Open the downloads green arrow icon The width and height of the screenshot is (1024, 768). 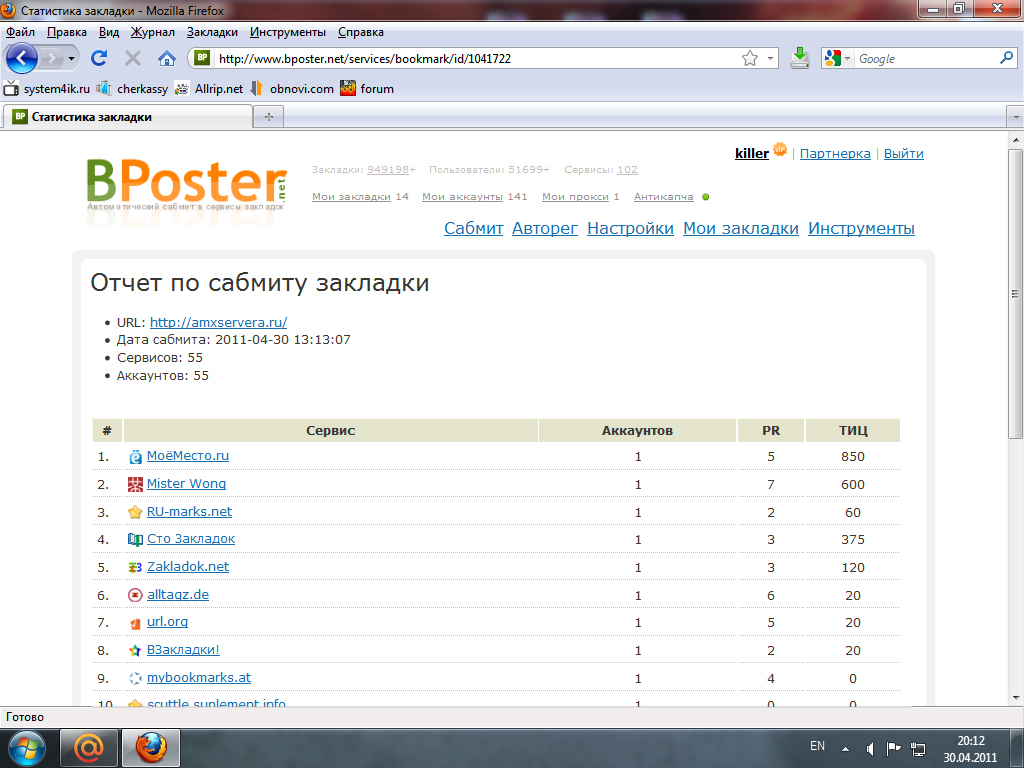799,58
